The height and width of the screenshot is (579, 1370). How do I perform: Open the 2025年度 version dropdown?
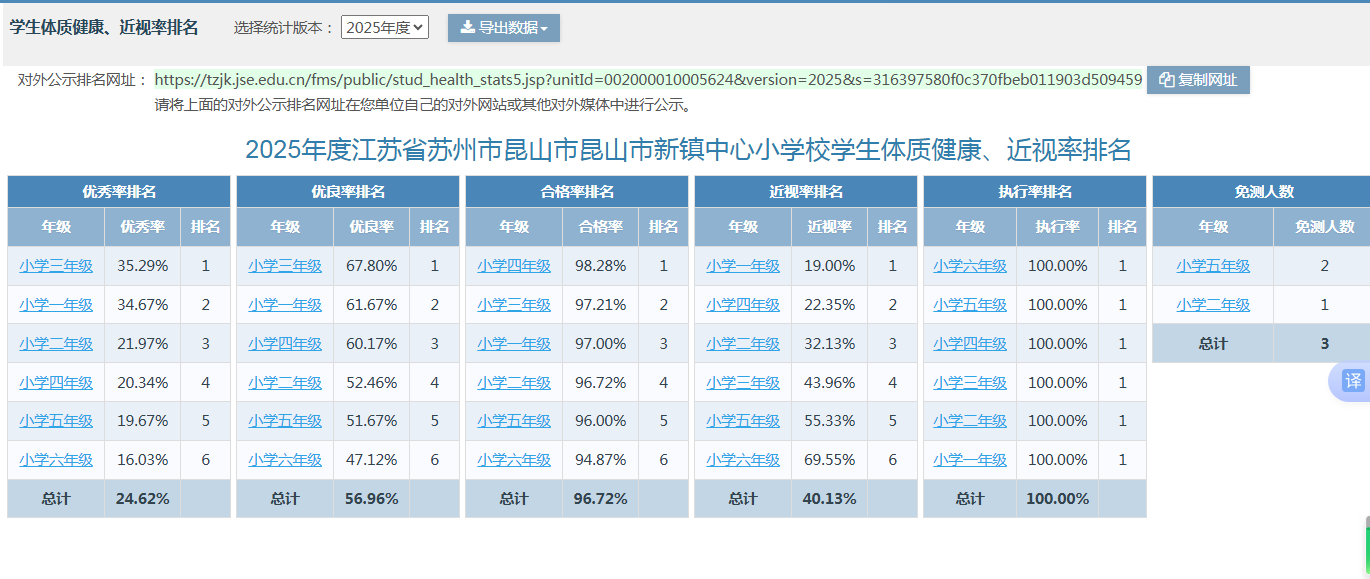pos(385,28)
